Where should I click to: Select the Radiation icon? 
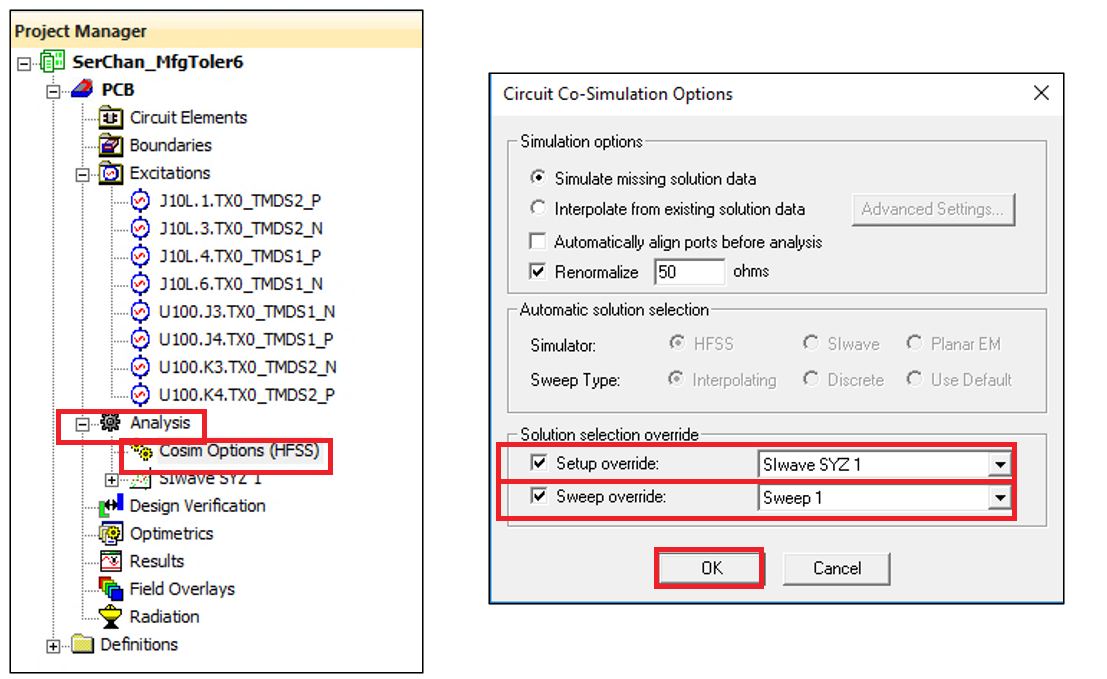click(x=113, y=617)
